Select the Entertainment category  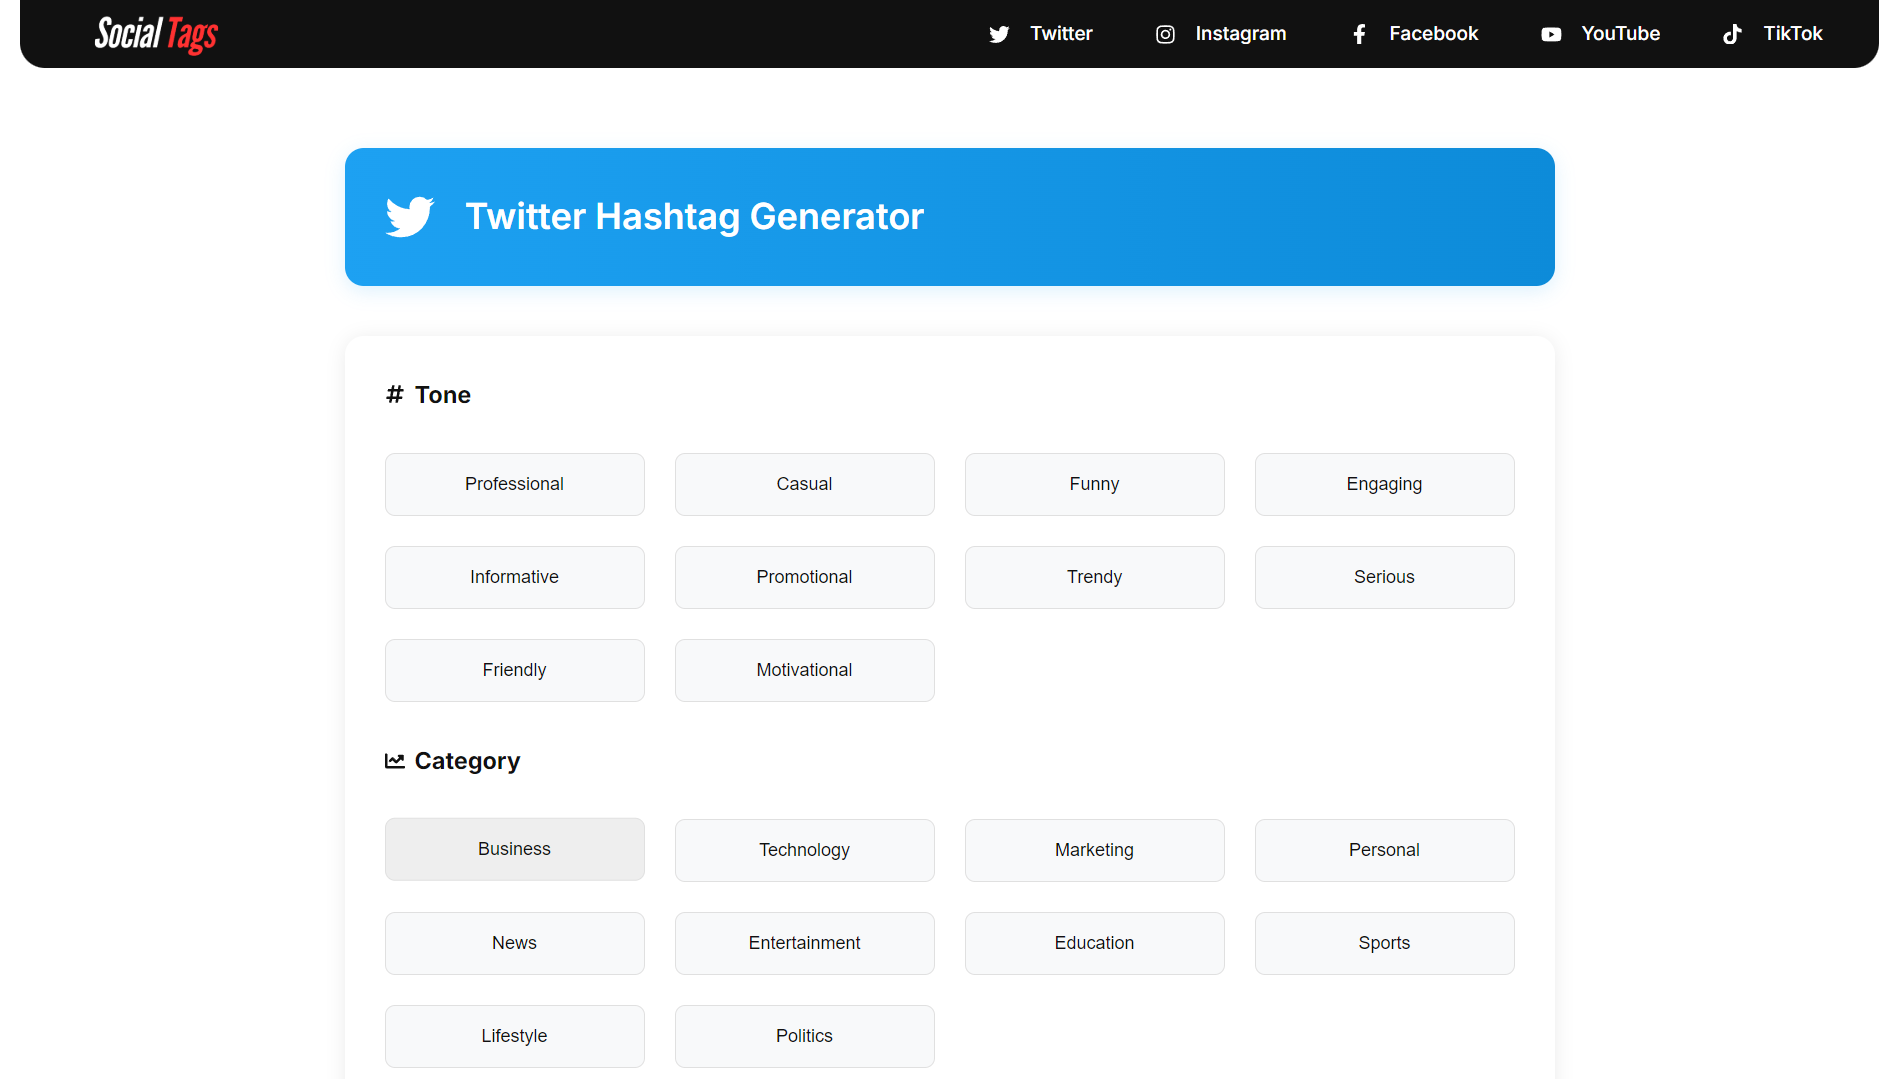(805, 944)
